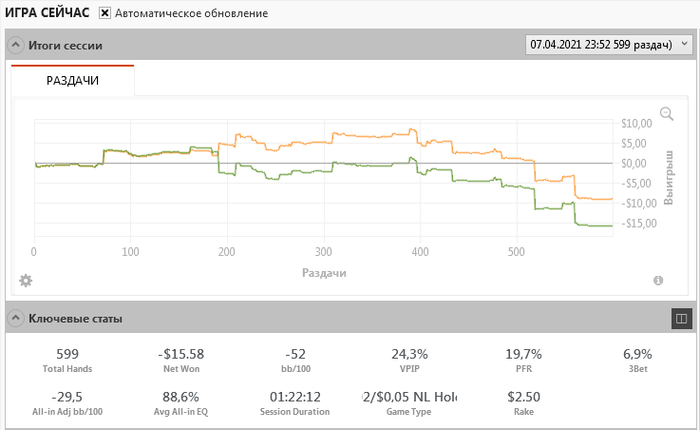Click the zoom magnifier icon on the graph

pos(667,114)
